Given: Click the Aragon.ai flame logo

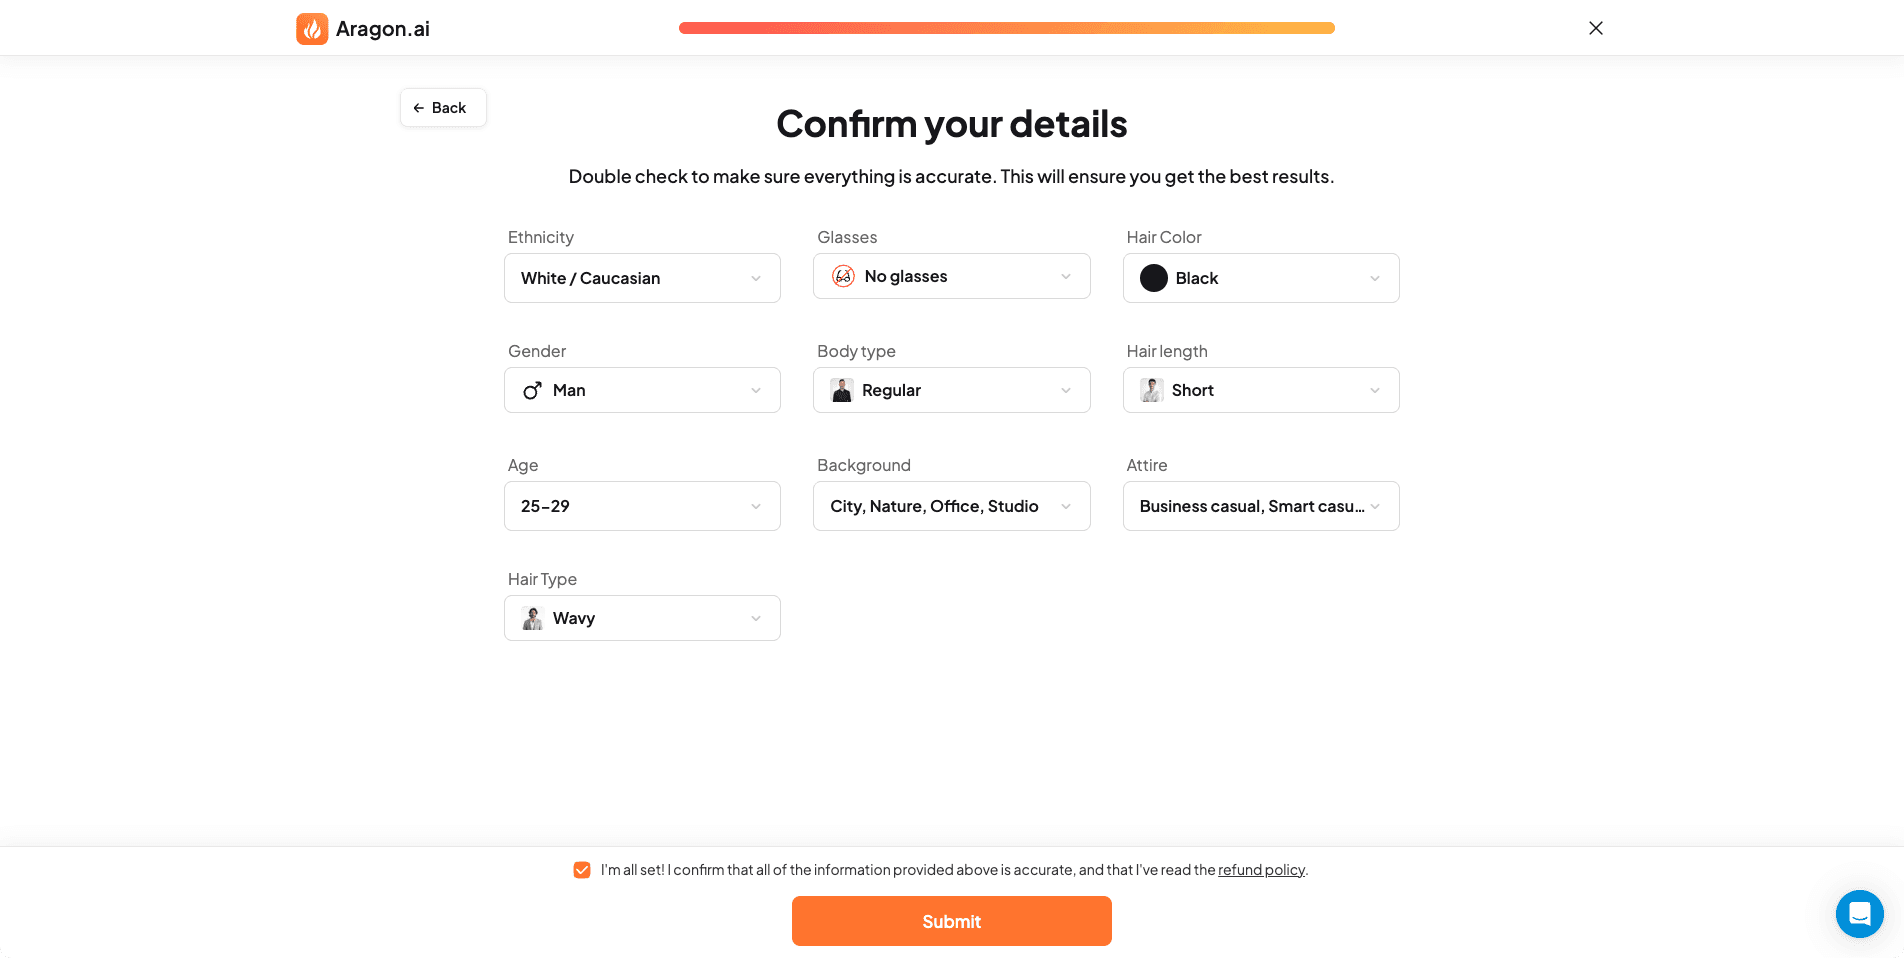Looking at the screenshot, I should [312, 28].
